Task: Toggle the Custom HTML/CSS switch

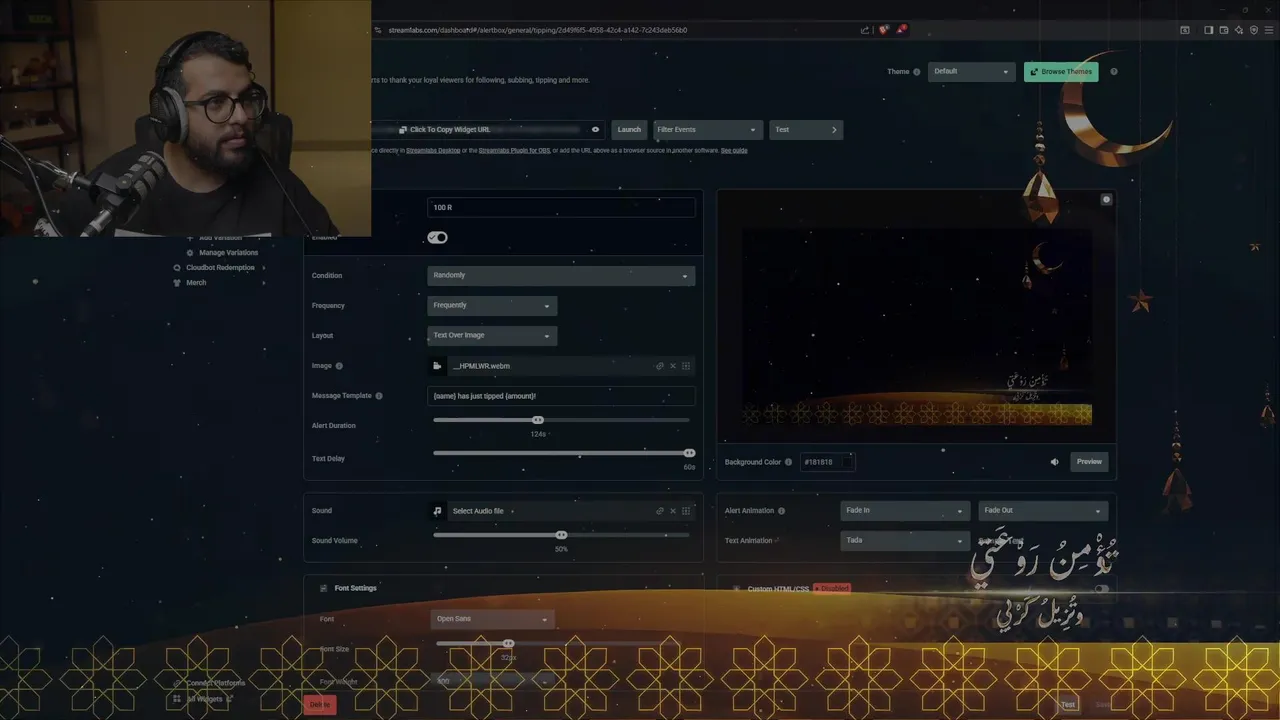Action: [x=1101, y=589]
